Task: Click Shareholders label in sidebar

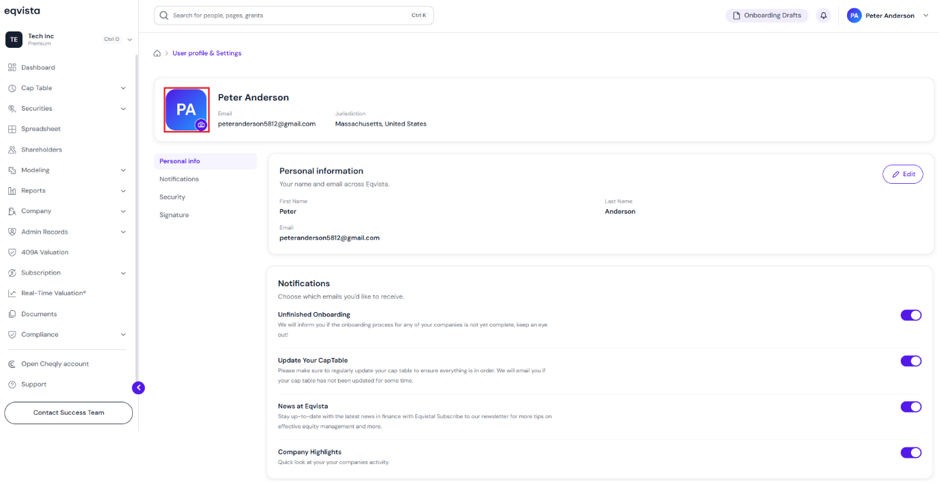Action: tap(42, 150)
